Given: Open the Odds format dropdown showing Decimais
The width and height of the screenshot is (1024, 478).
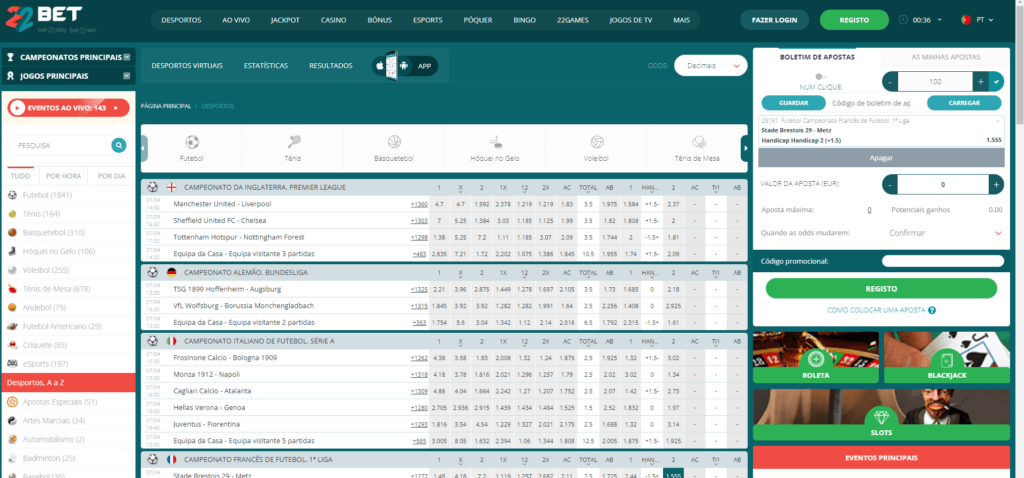Looking at the screenshot, I should click(x=710, y=66).
